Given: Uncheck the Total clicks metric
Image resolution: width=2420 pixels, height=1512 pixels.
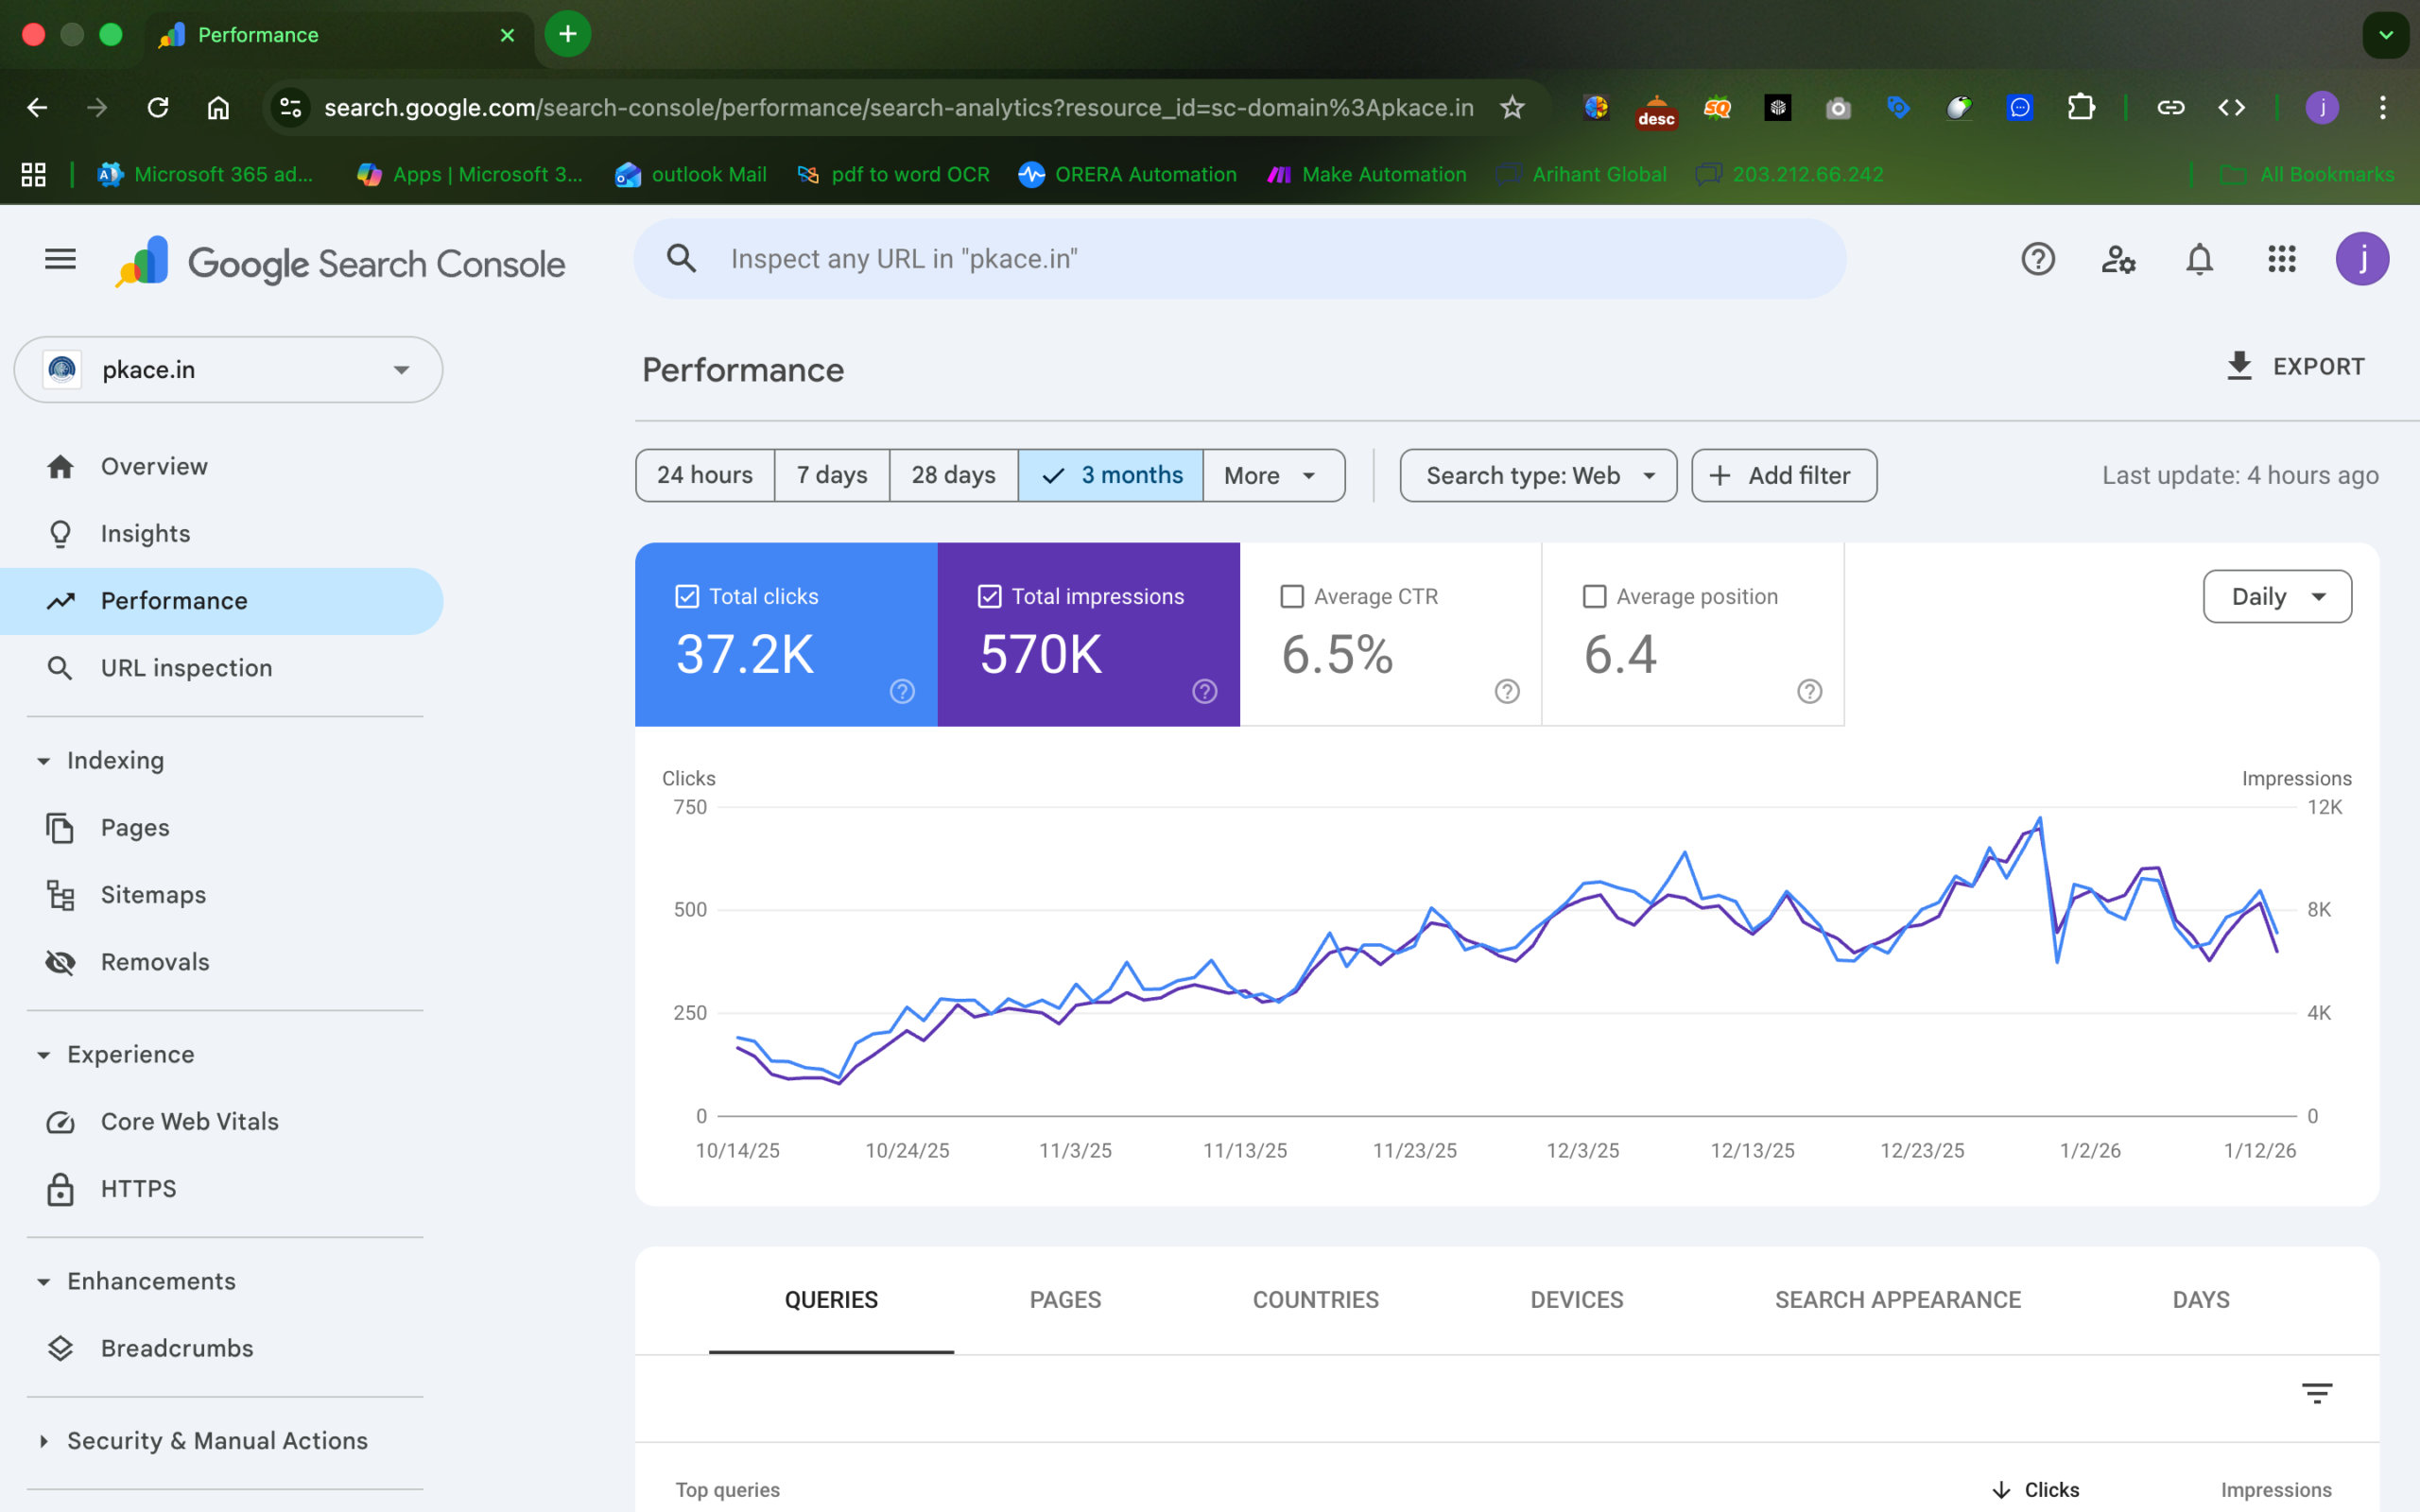Looking at the screenshot, I should pos(685,595).
